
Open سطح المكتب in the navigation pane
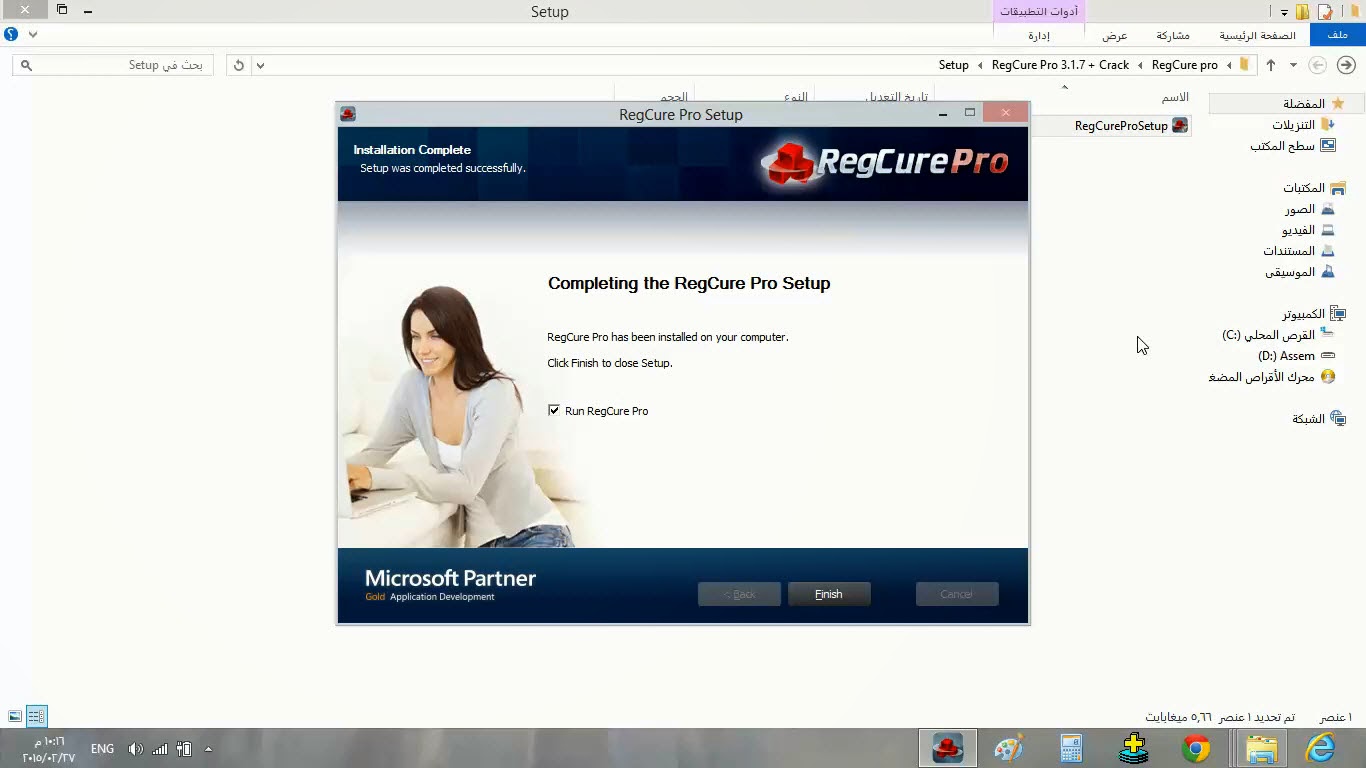(1282, 146)
